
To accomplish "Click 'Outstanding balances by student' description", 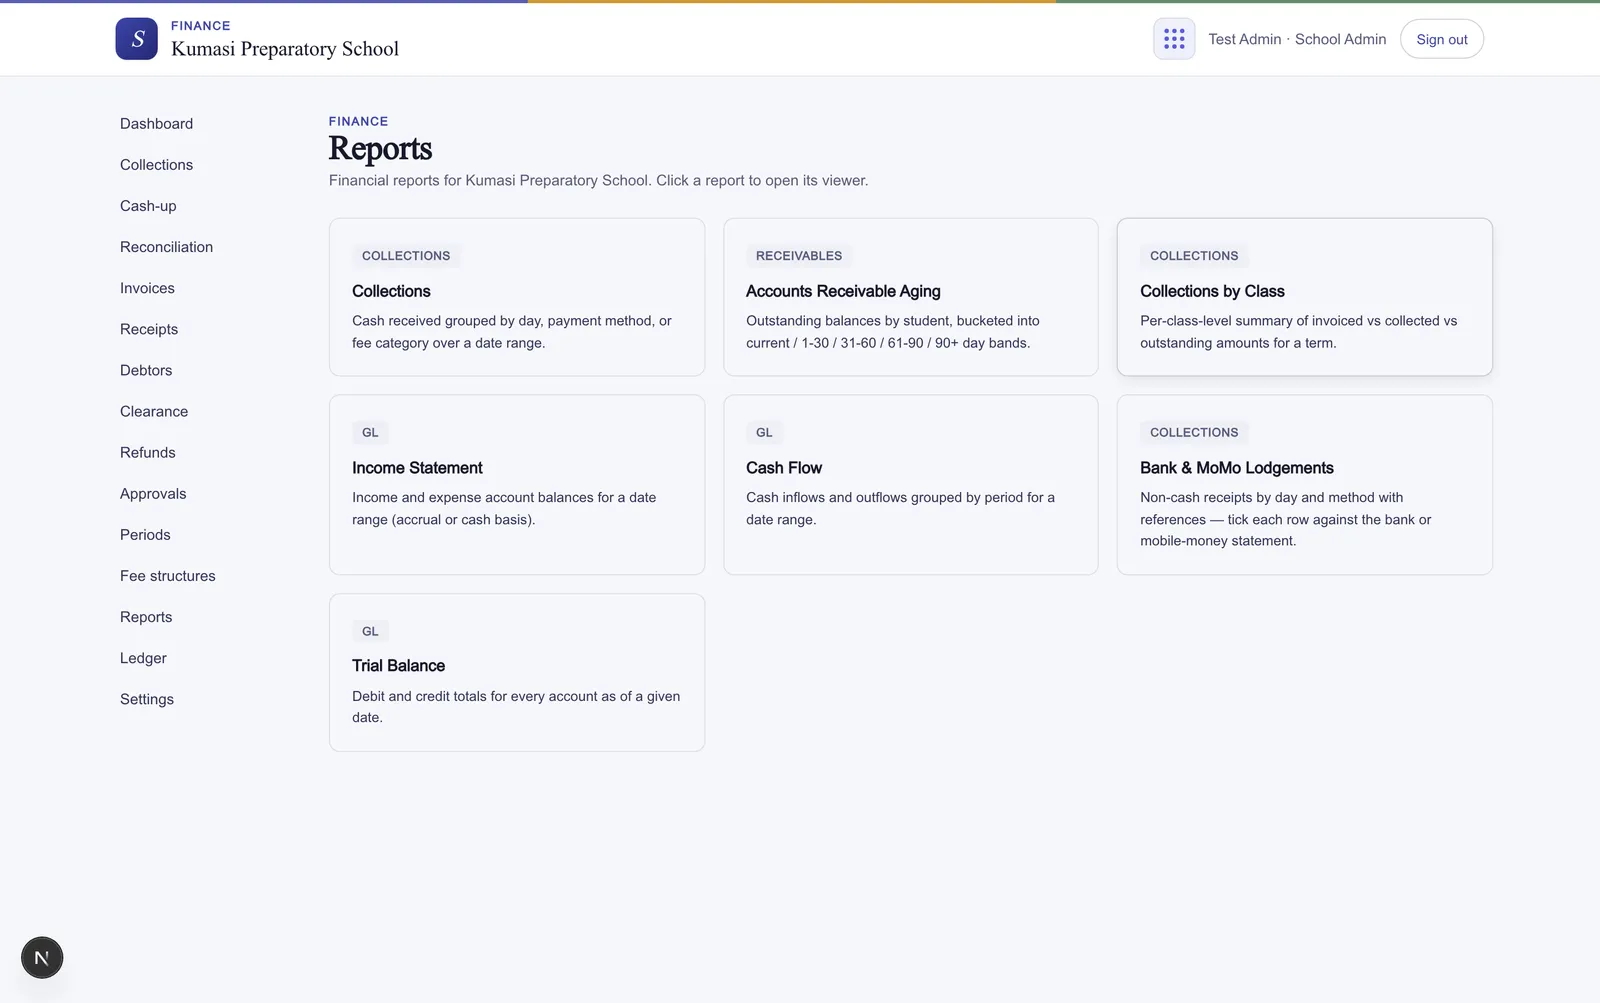I will coord(893,332).
